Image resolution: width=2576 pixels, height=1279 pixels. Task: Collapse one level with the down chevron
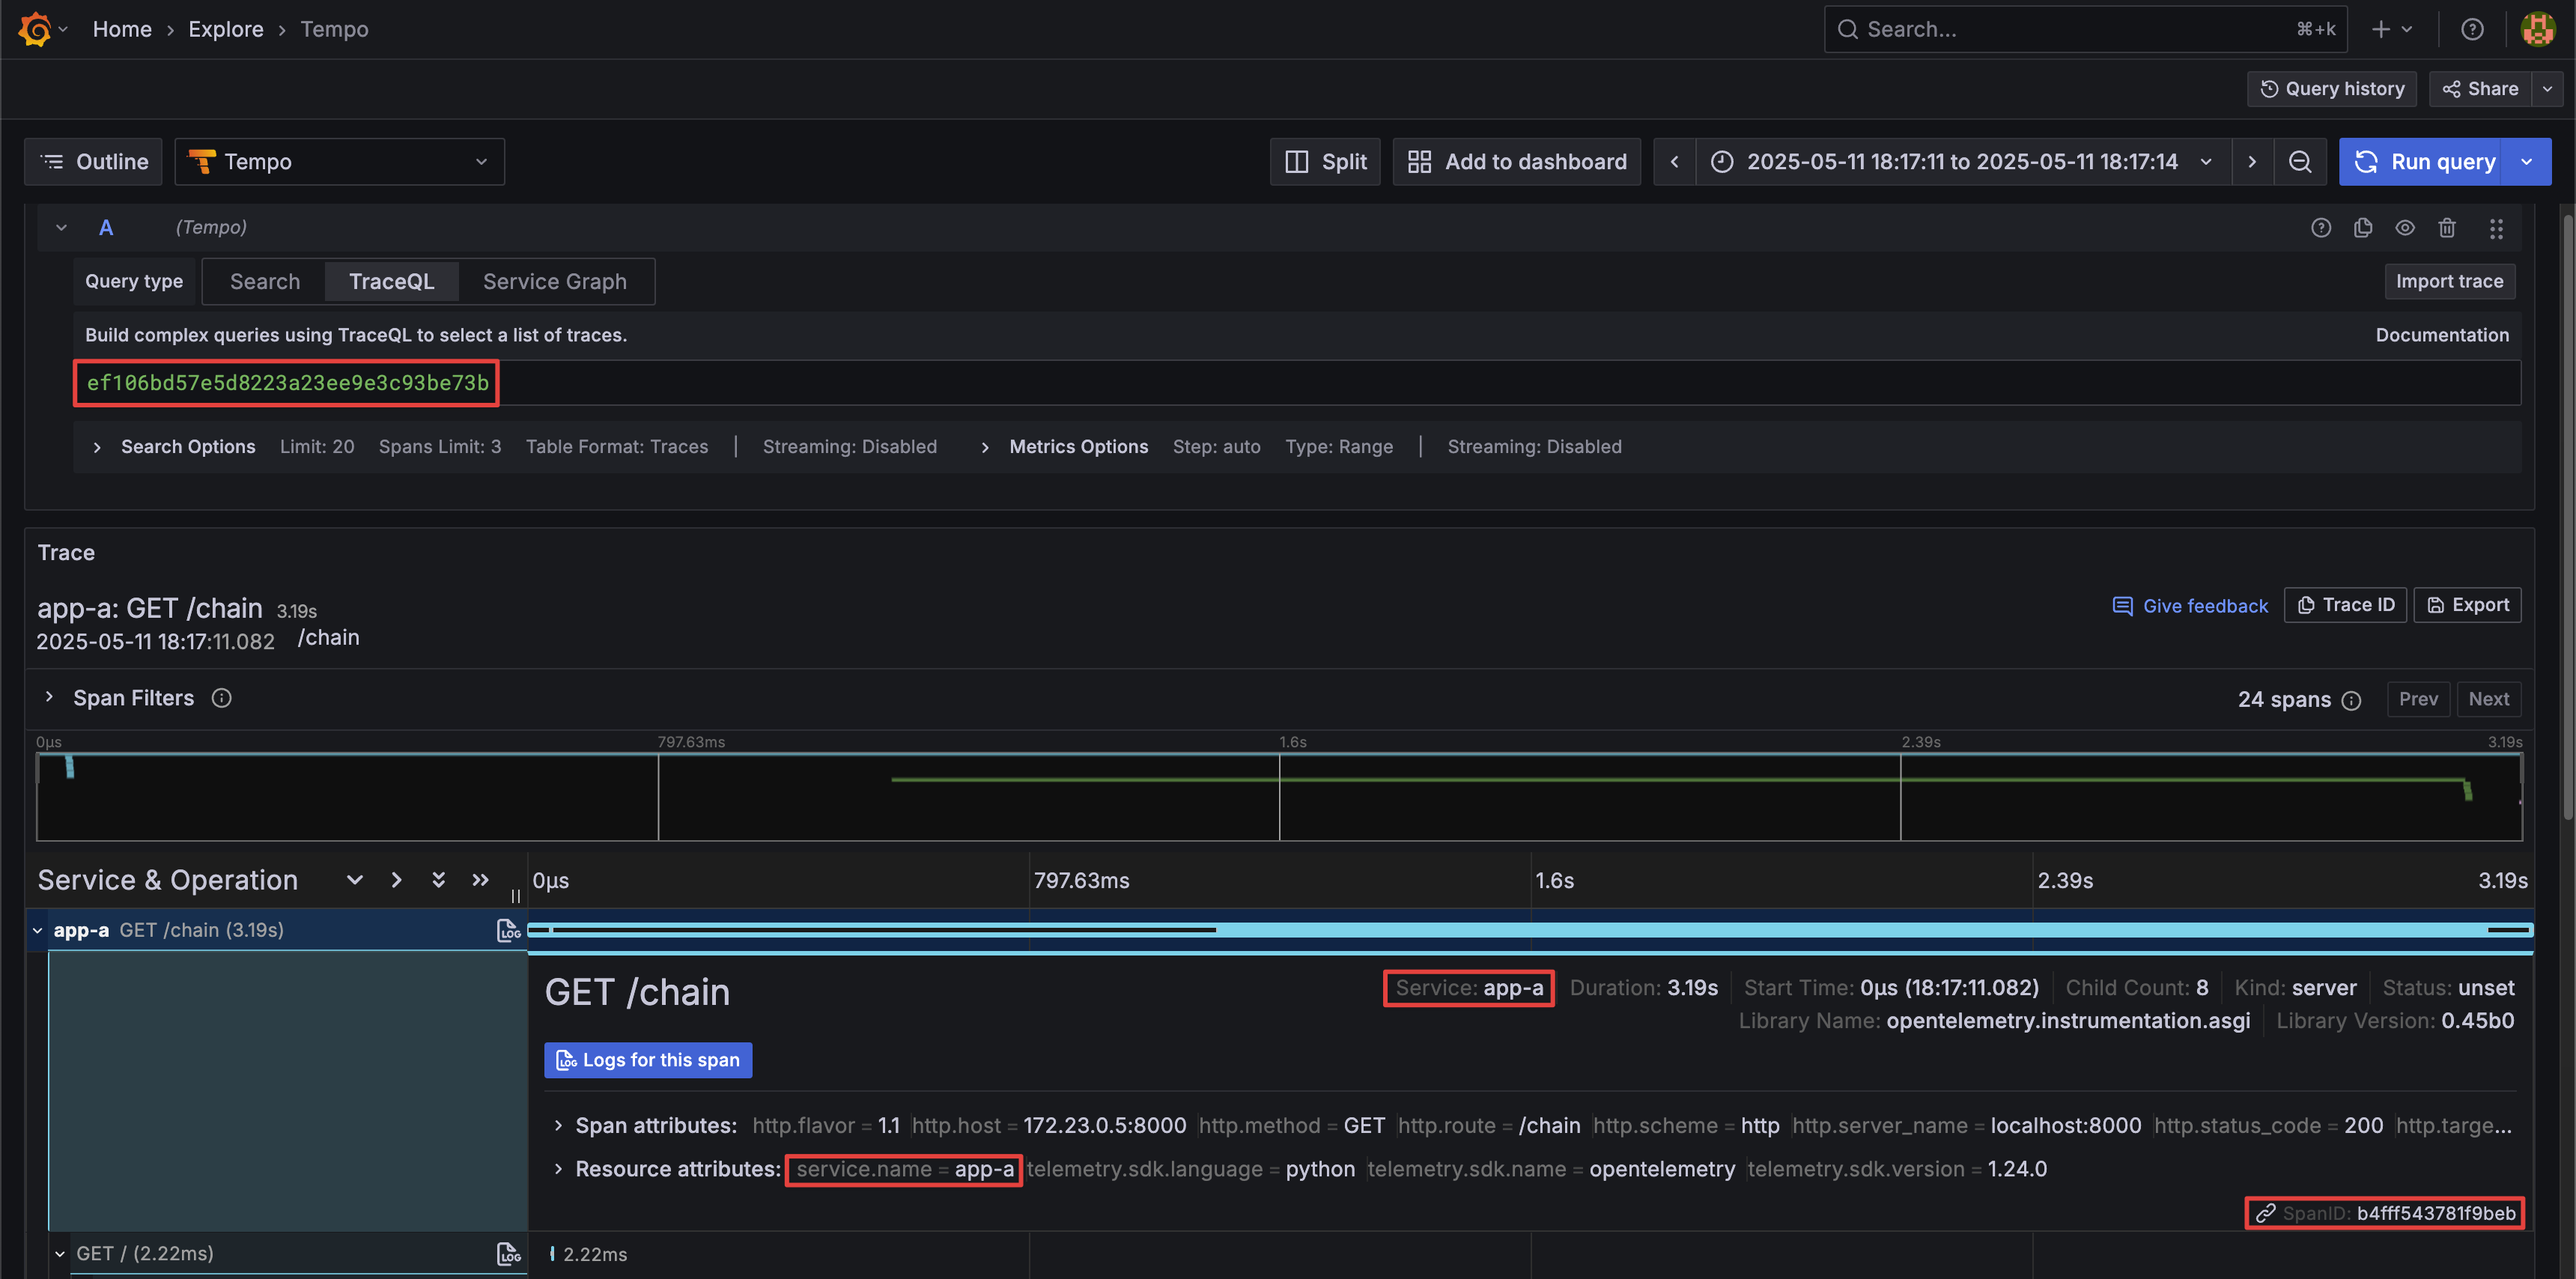354,880
